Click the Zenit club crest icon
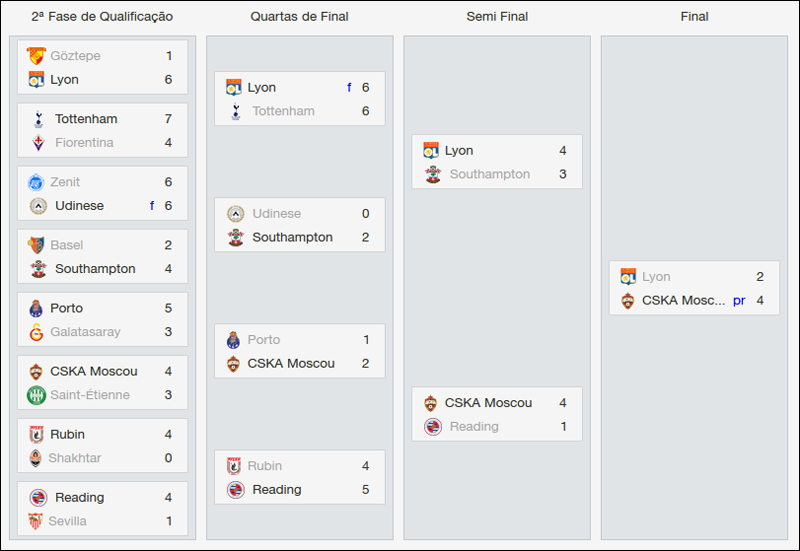The width and height of the screenshot is (800, 551). click(37, 182)
